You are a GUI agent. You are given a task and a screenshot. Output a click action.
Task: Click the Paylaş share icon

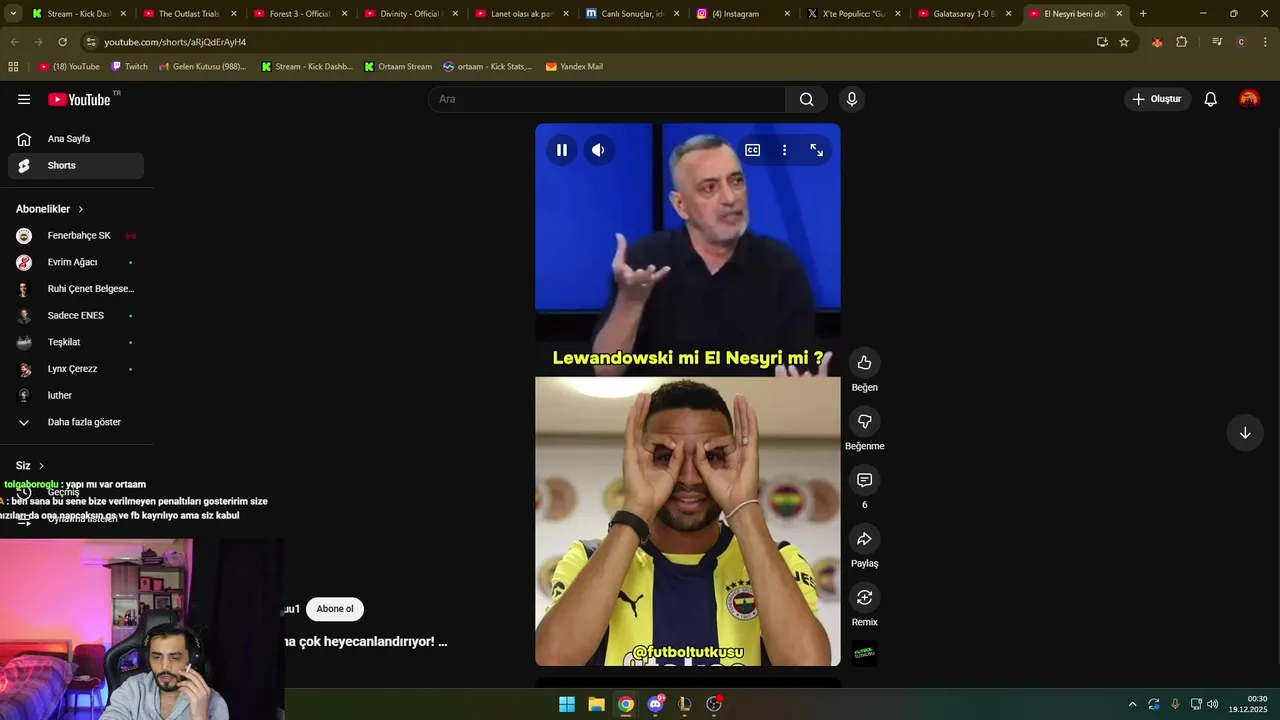[x=864, y=539]
